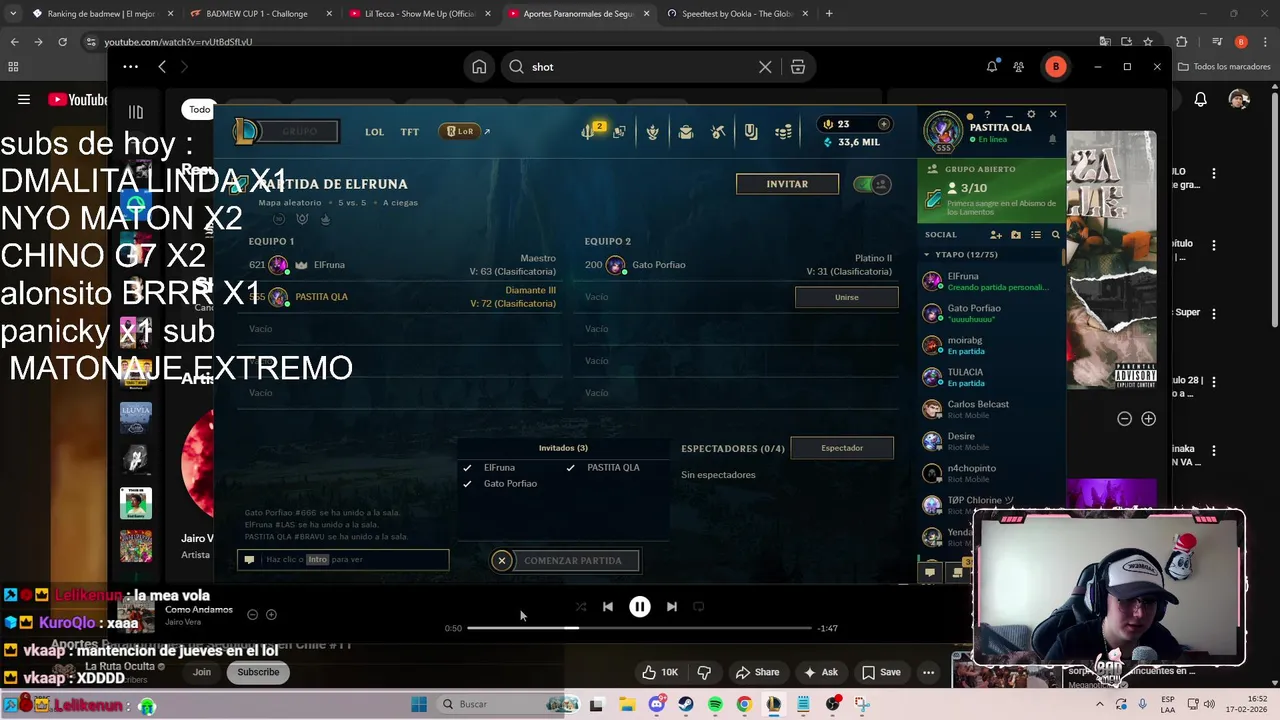The image size is (1280, 720).
Task: Open the backpack collection icon in League navbar
Action: tap(685, 132)
